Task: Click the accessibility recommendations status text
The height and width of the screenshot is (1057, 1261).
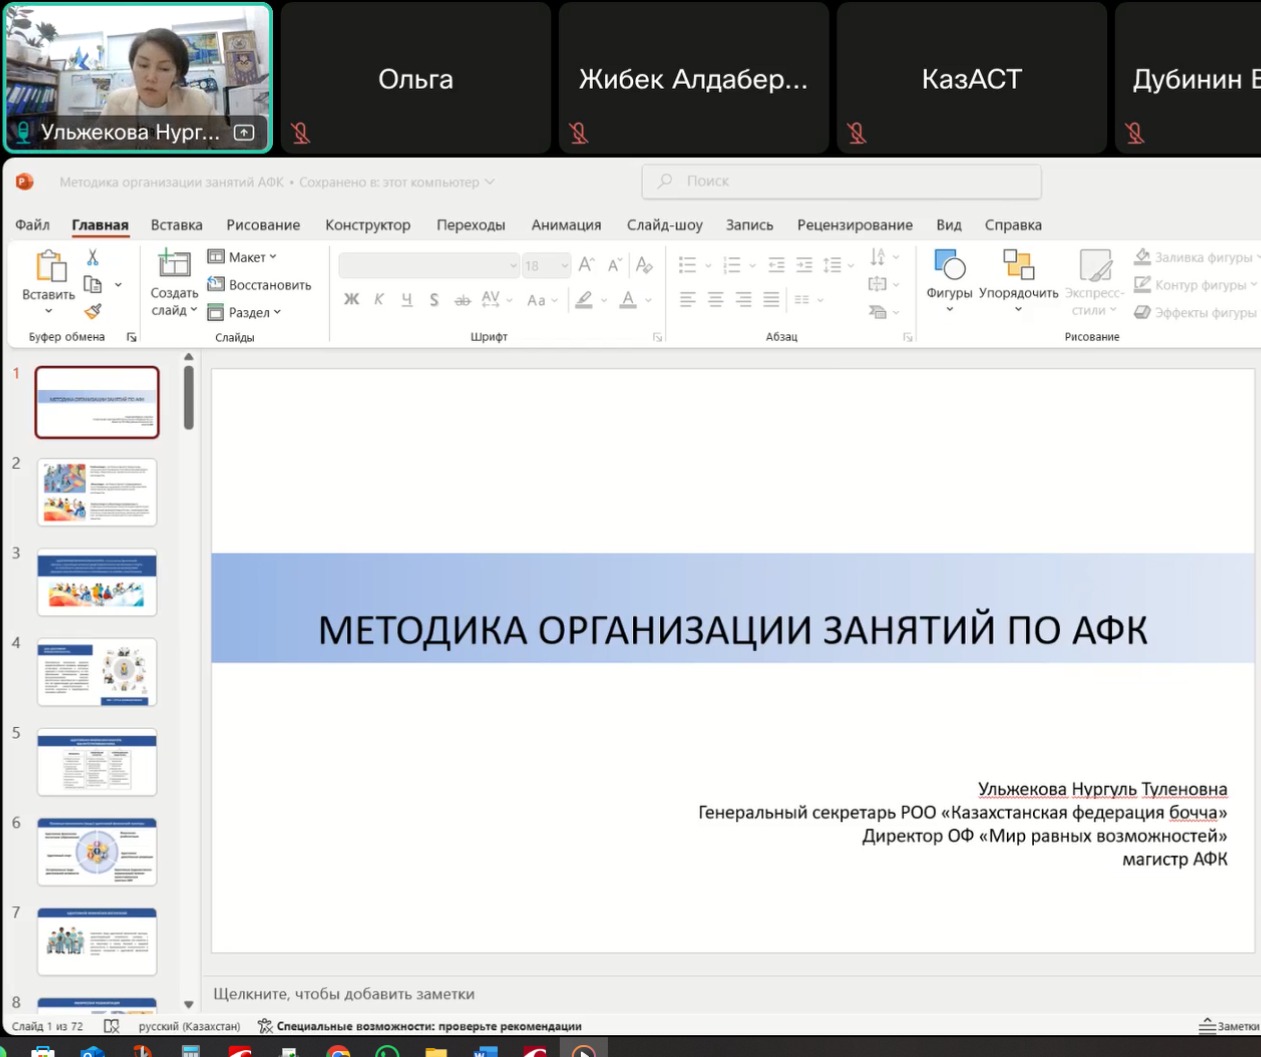Action: [x=428, y=1026]
